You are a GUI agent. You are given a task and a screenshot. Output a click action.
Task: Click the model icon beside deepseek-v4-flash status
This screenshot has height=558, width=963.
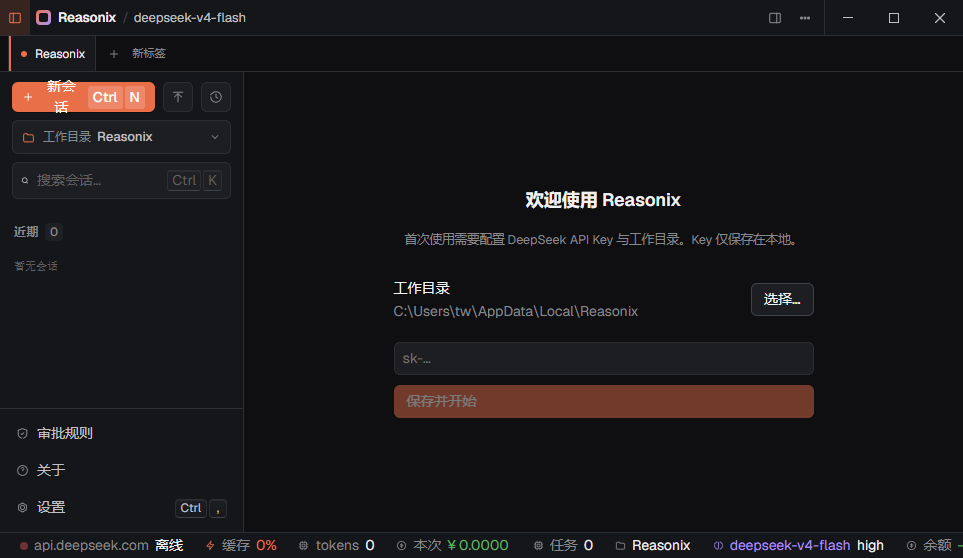718,545
